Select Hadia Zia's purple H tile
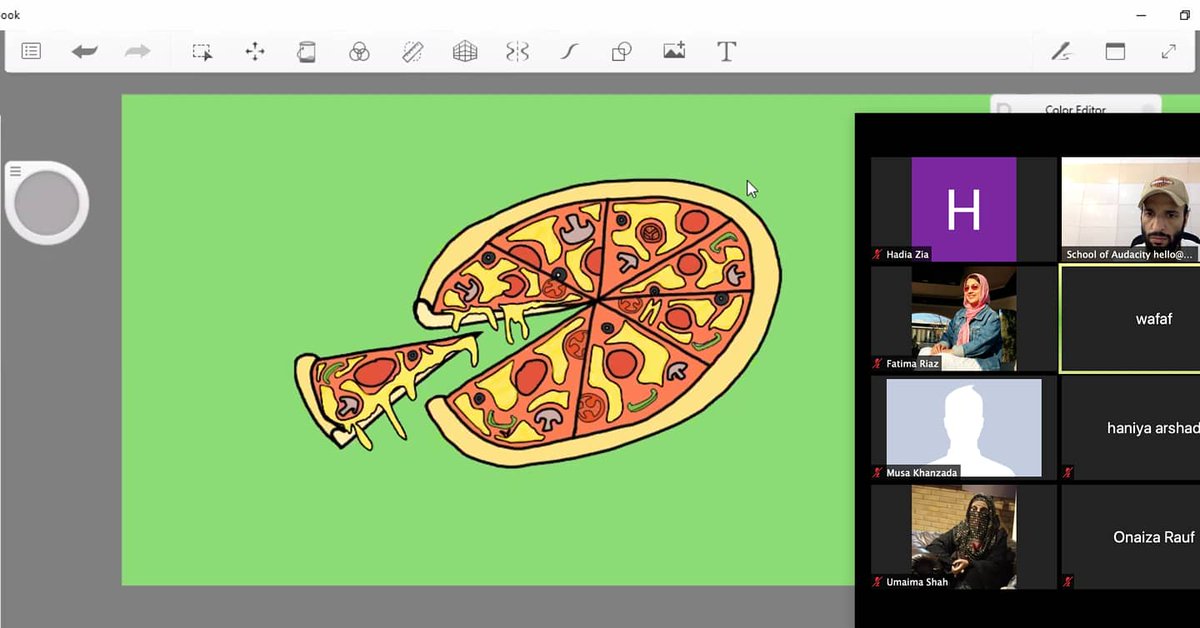 [964, 210]
